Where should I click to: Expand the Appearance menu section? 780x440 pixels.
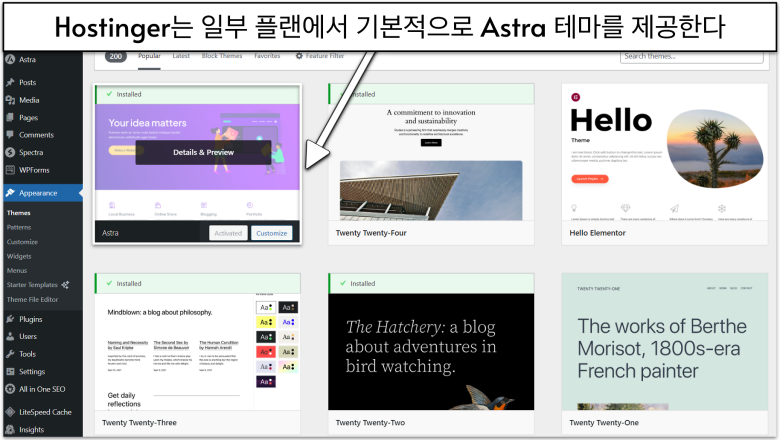pos(38,193)
